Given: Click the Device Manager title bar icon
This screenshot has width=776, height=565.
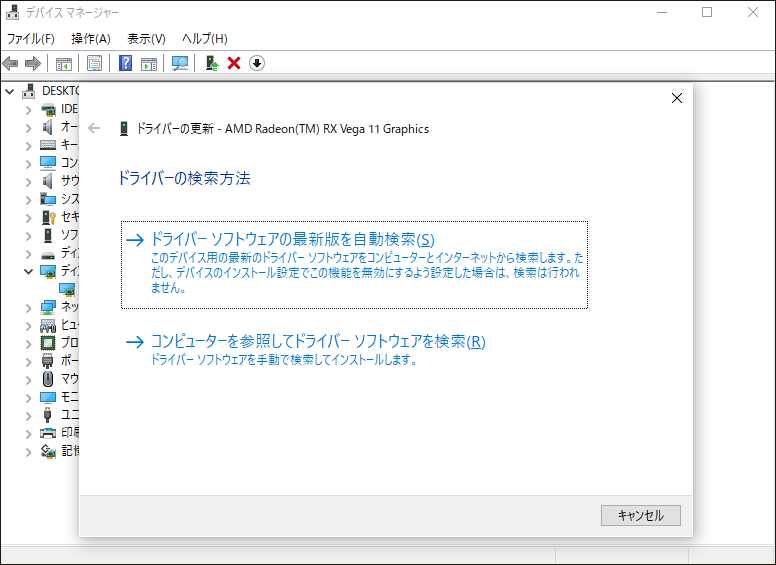Looking at the screenshot, I should click(x=12, y=12).
